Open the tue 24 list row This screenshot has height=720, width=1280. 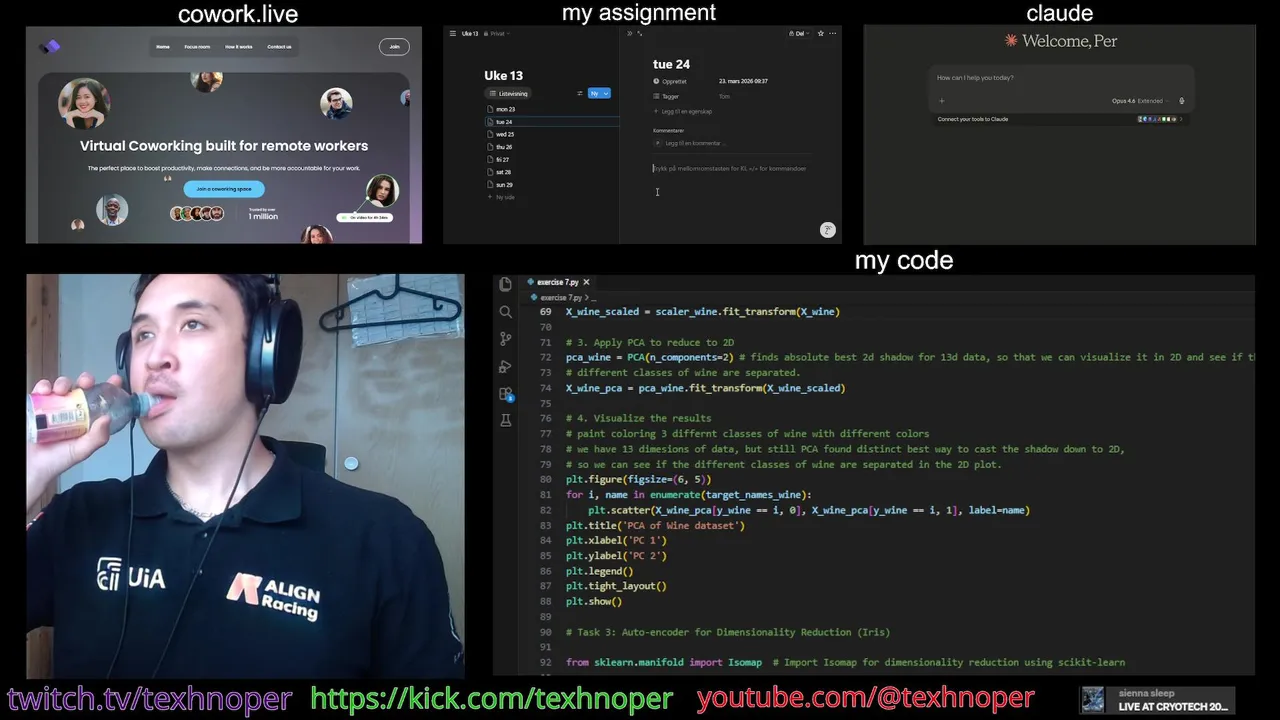click(x=553, y=122)
